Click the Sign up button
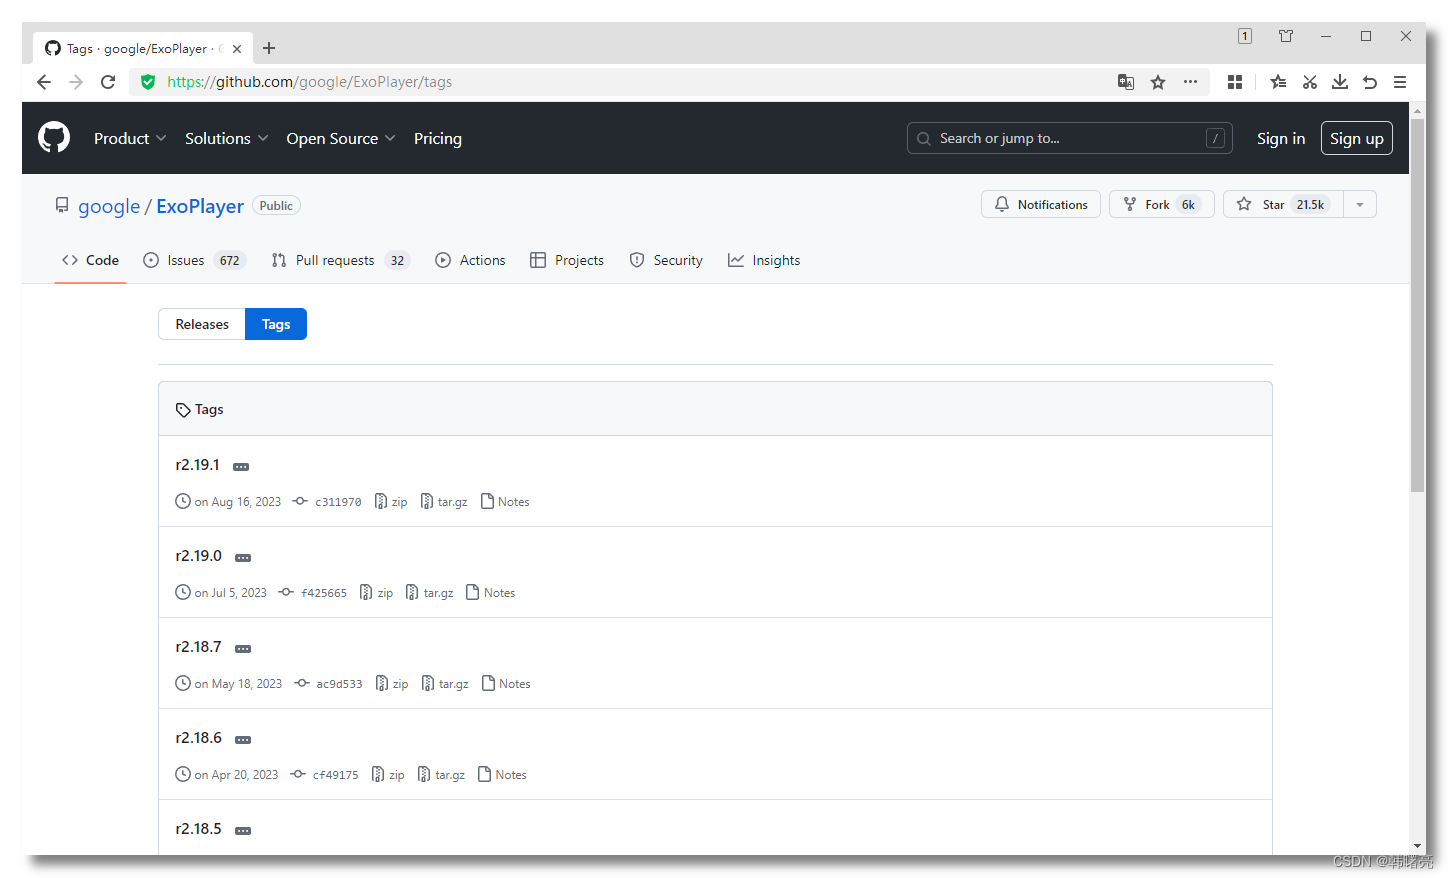Screen dimensions: 1449x878 point(1357,138)
